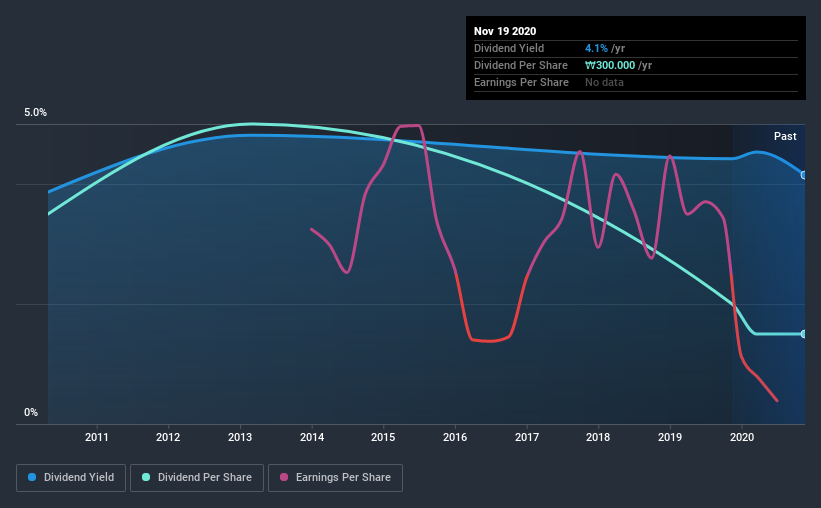Image resolution: width=821 pixels, height=508 pixels.
Task: Click the 2017 x-axis label
Action: pyautogui.click(x=527, y=437)
